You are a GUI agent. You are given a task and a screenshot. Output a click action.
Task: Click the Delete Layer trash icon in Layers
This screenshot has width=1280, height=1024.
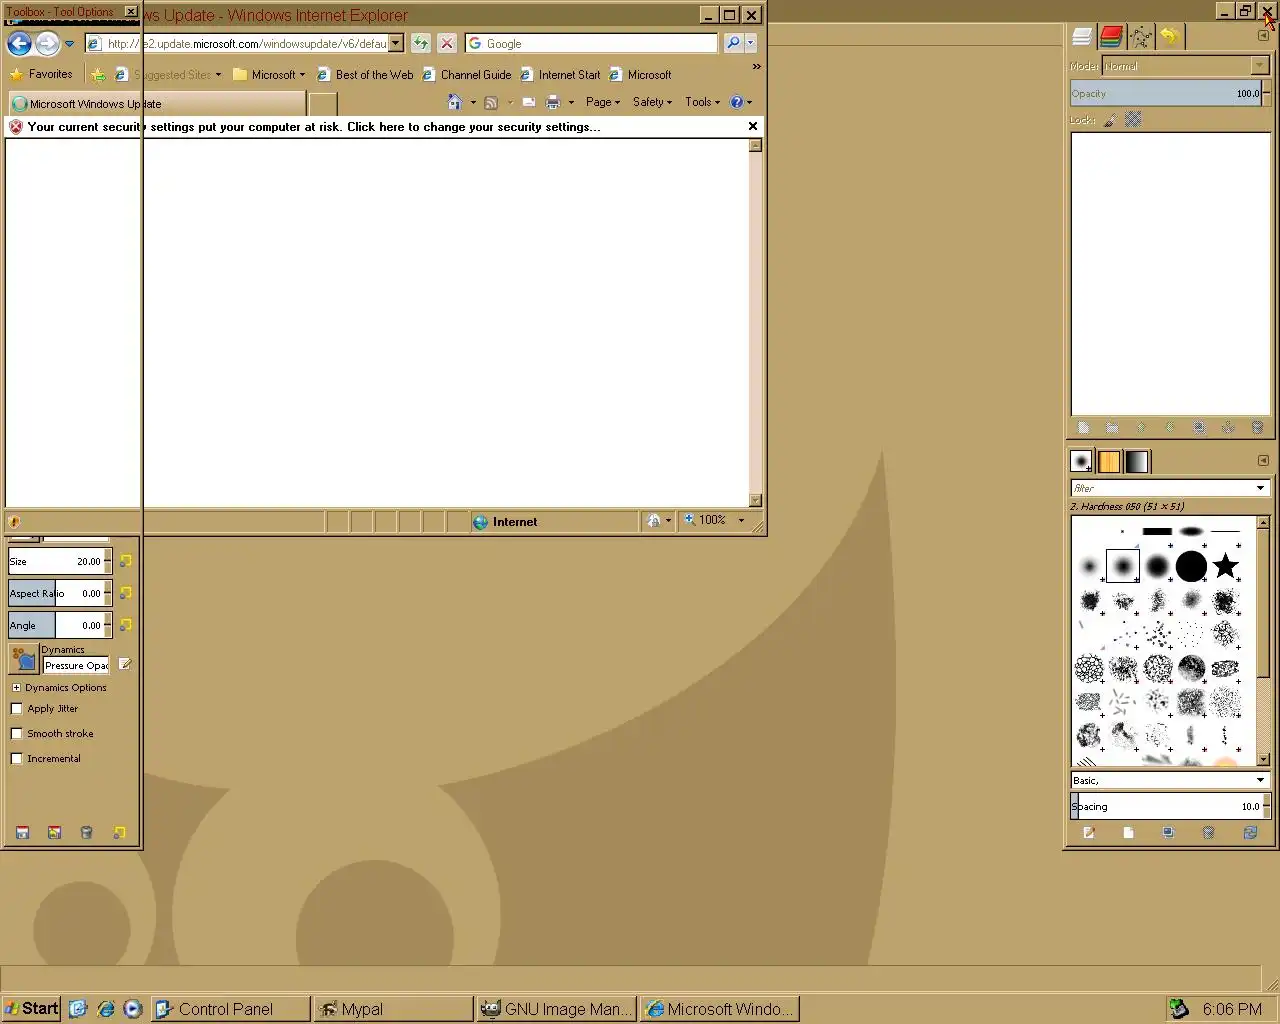(1257, 428)
